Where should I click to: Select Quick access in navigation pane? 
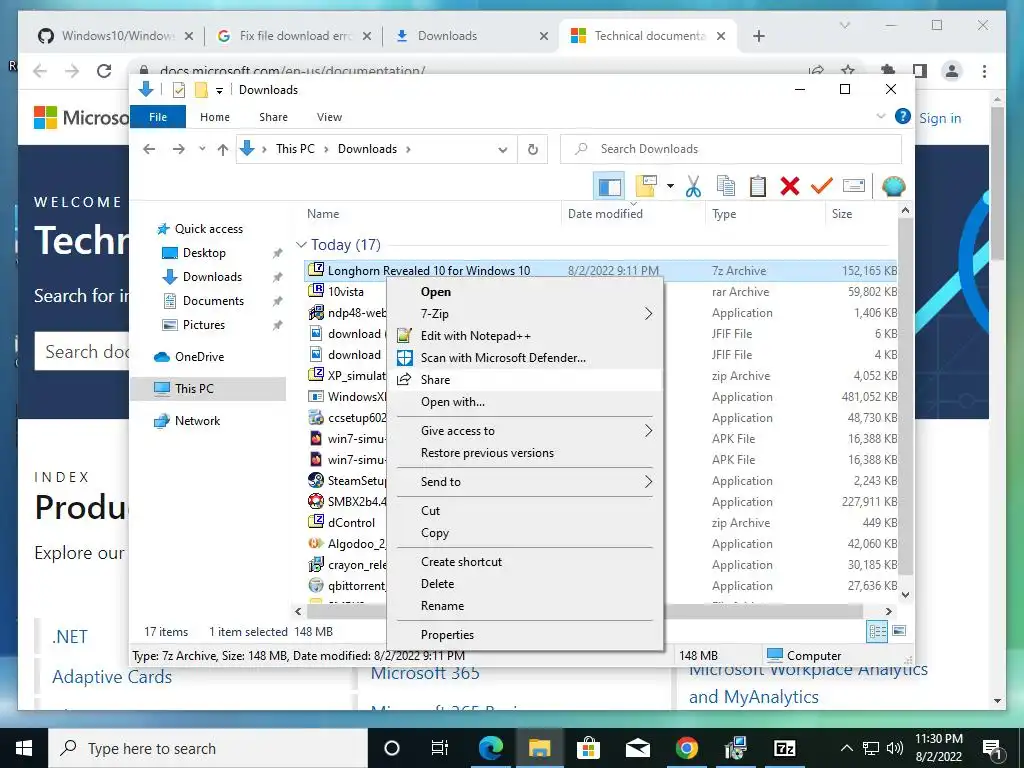208,229
